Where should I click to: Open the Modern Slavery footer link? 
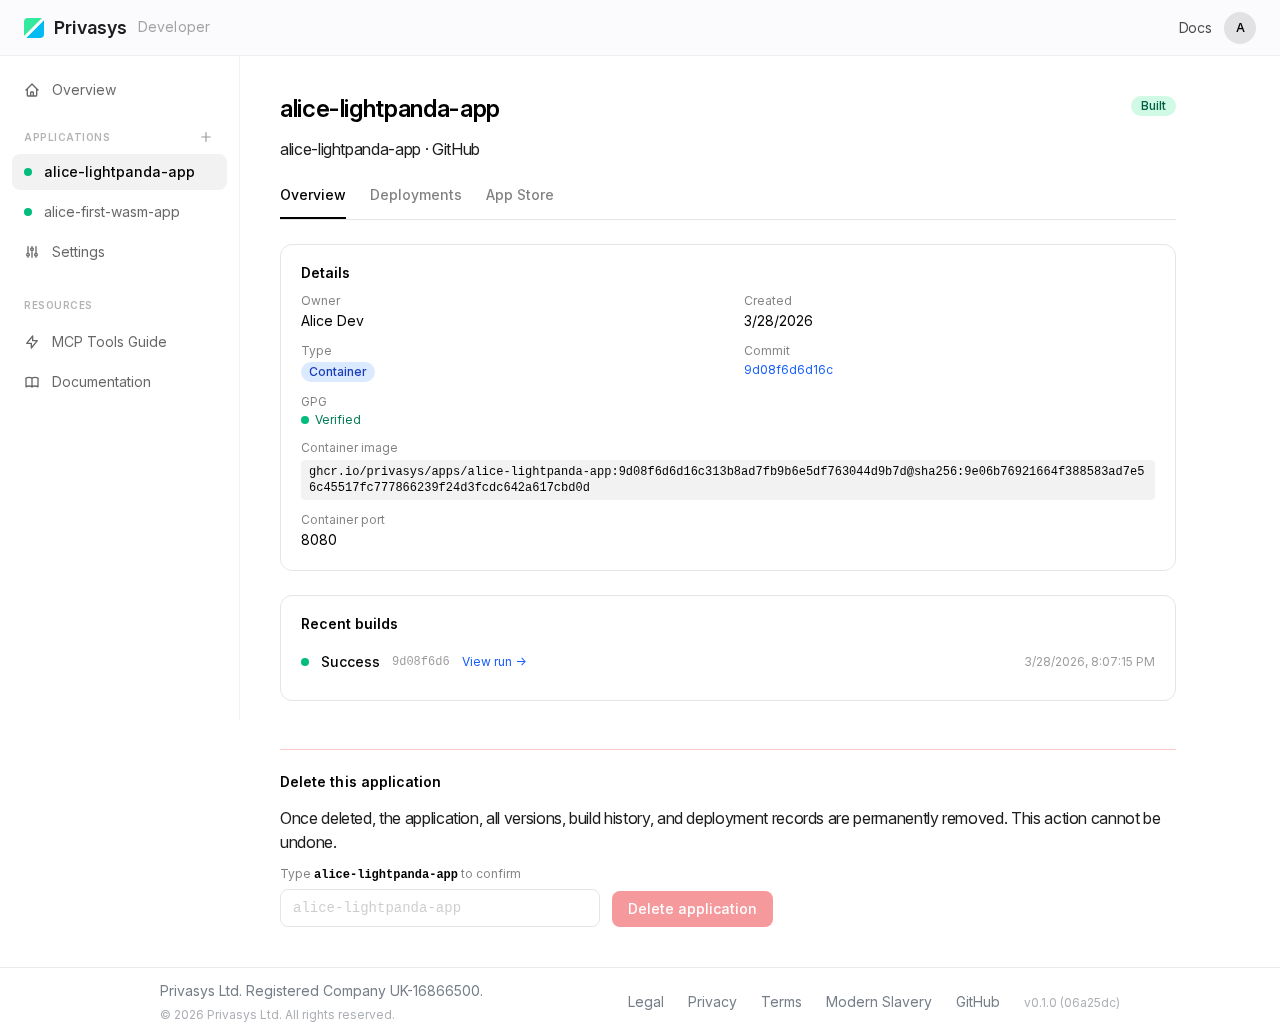tap(879, 1002)
